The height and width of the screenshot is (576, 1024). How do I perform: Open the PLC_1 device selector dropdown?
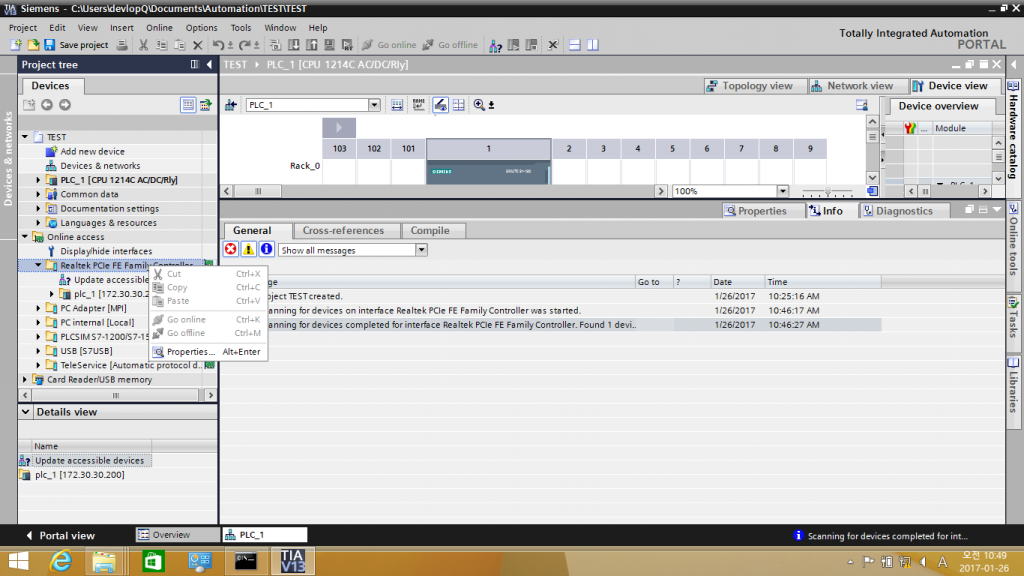click(x=374, y=105)
